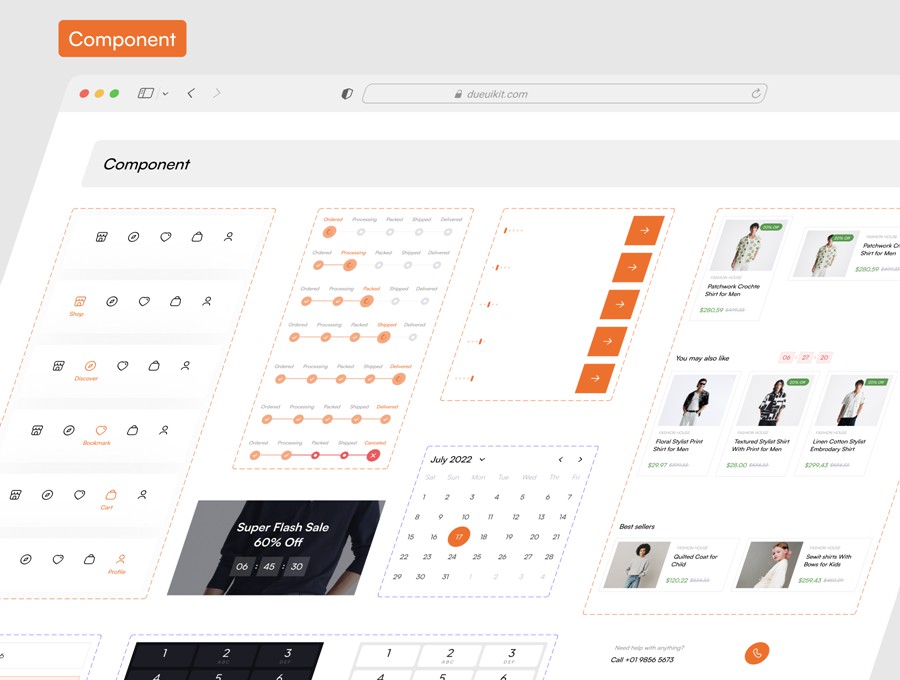The height and width of the screenshot is (680, 900).
Task: Click the topmost orange arrow button
Action: 644,230
